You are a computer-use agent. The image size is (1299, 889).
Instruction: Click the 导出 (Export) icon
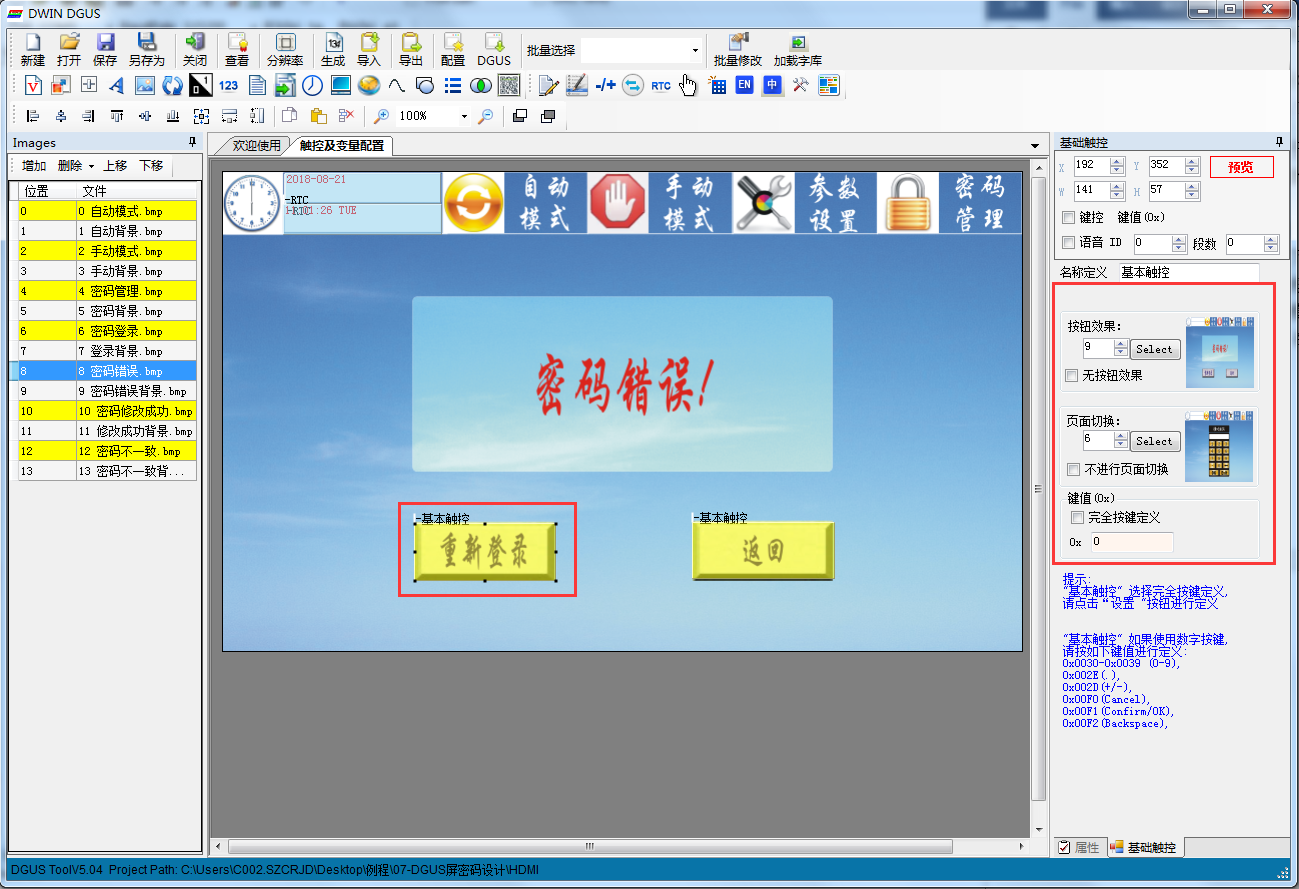pos(411,49)
